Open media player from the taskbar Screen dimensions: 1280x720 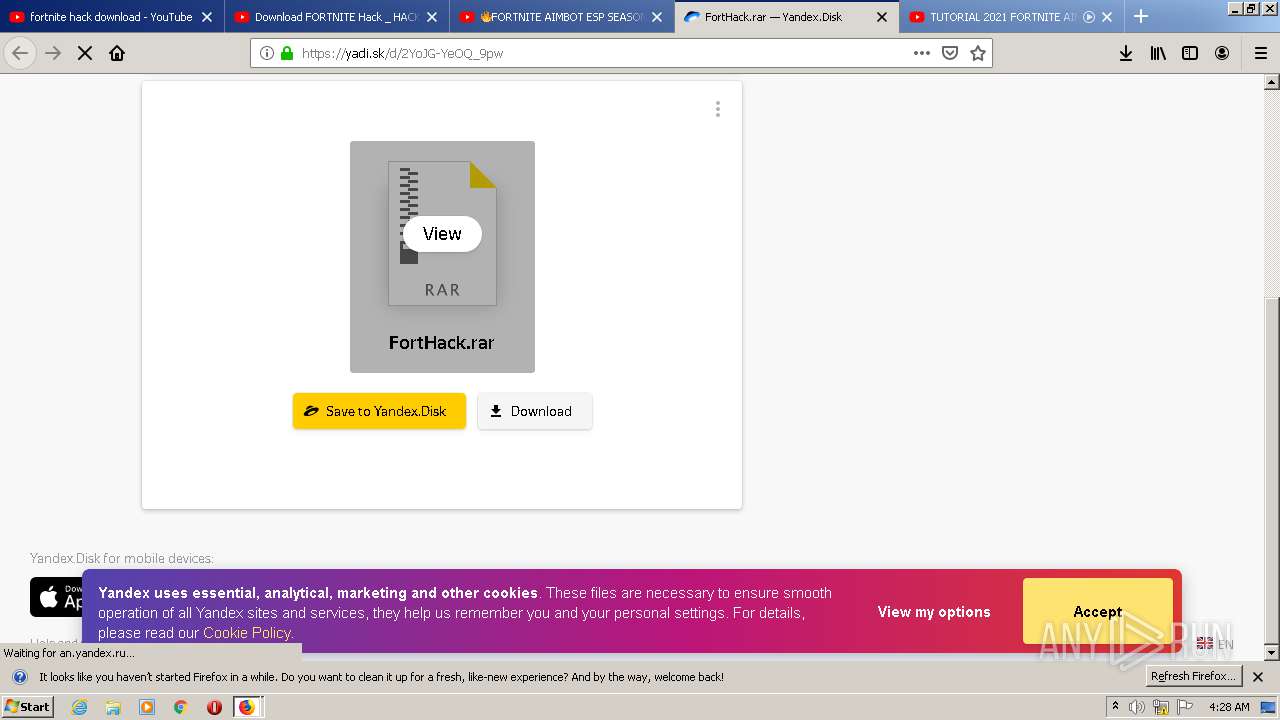pyautogui.click(x=147, y=707)
